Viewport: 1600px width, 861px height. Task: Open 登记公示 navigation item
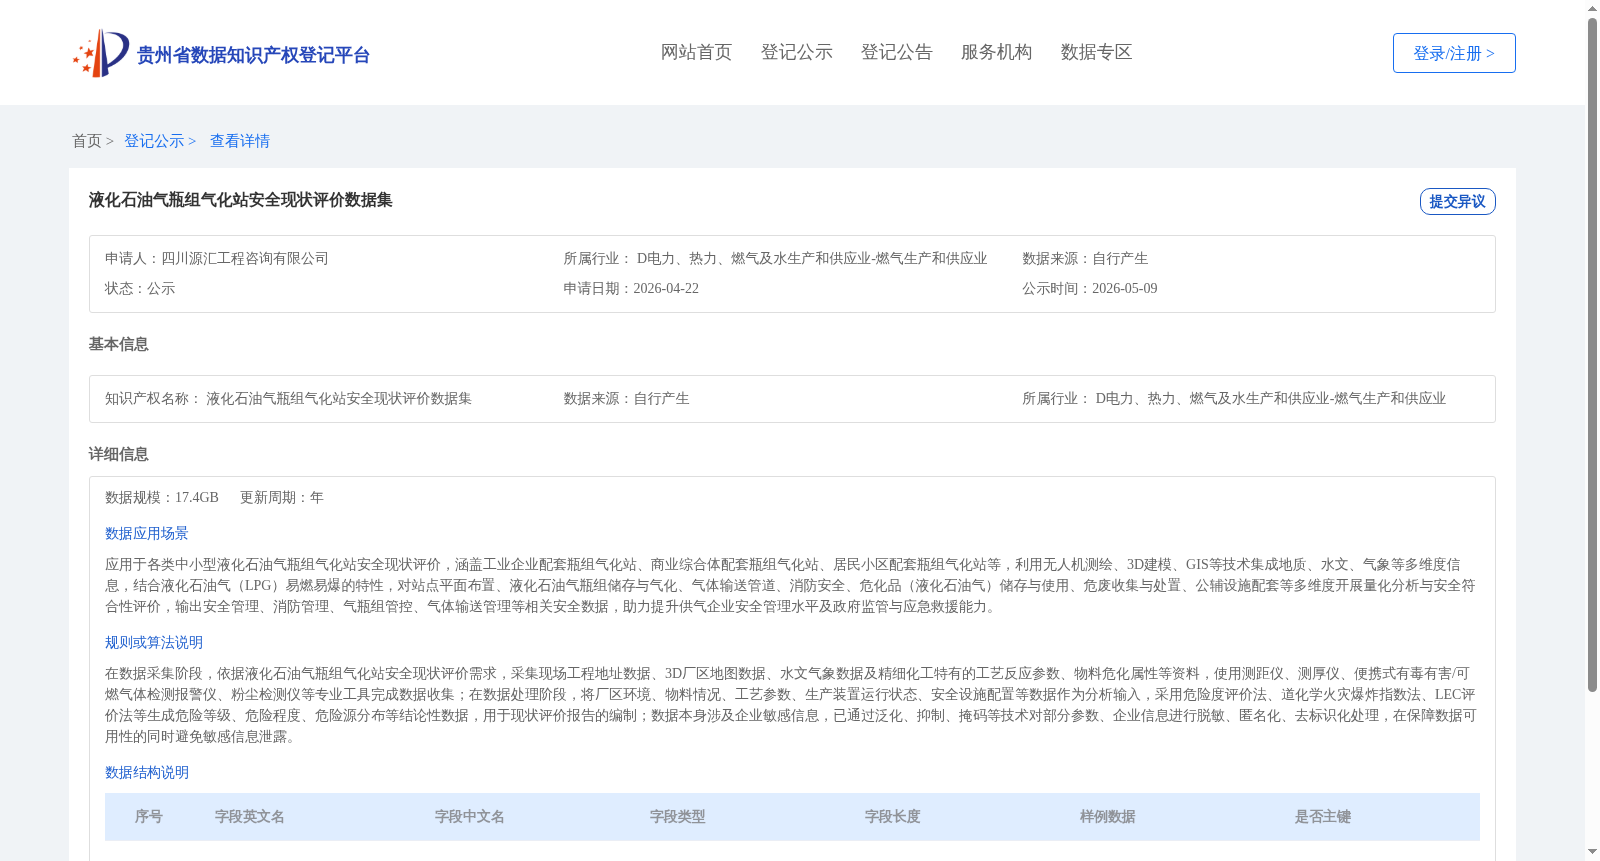pyautogui.click(x=796, y=52)
